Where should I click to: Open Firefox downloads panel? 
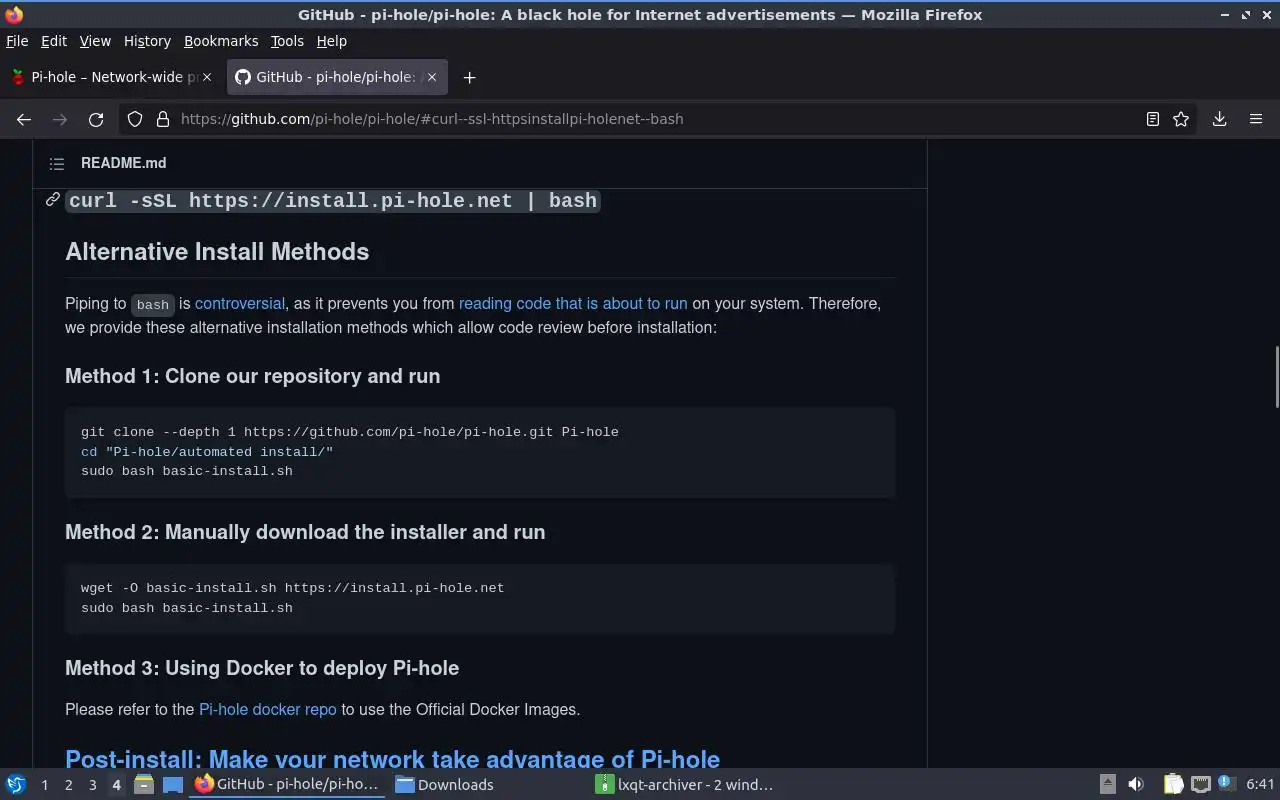pos(1219,119)
